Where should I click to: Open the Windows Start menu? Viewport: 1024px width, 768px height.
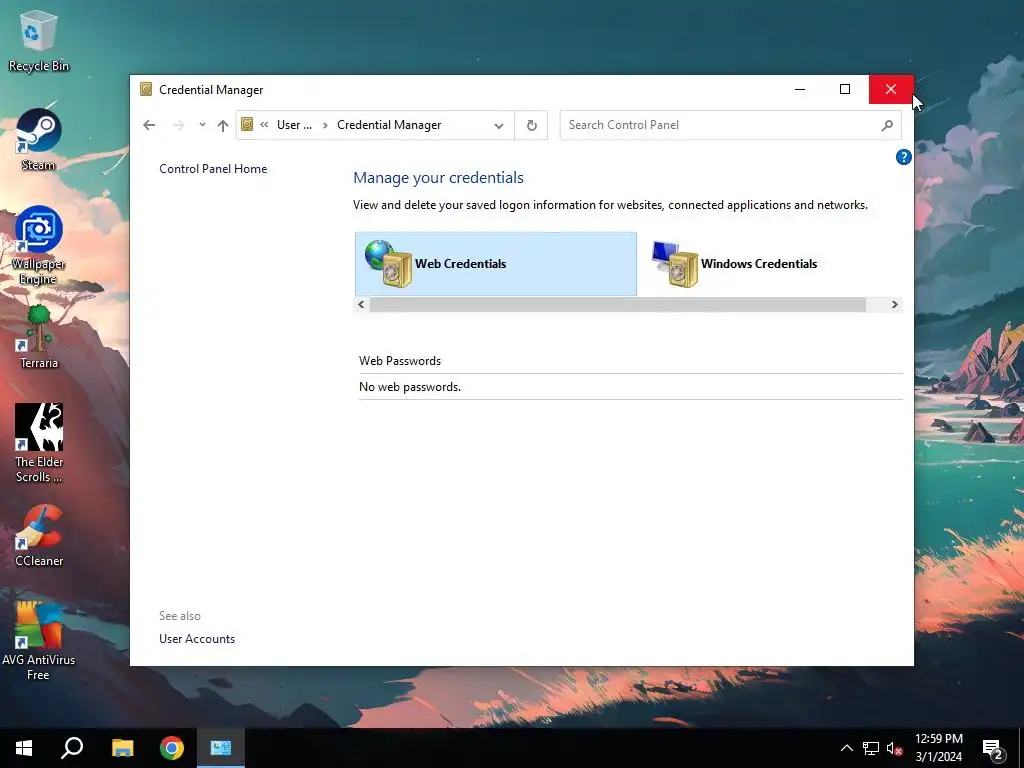24,748
